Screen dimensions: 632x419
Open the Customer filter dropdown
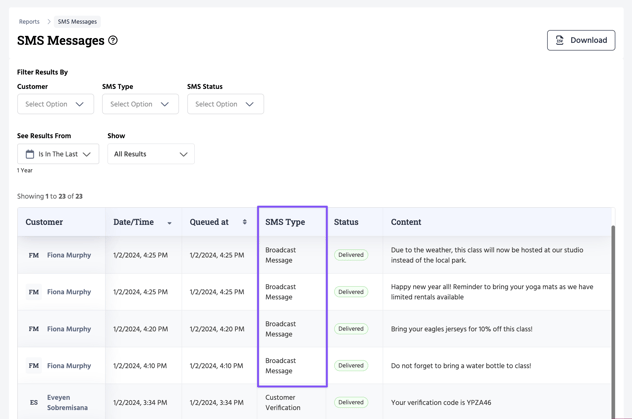(x=55, y=104)
